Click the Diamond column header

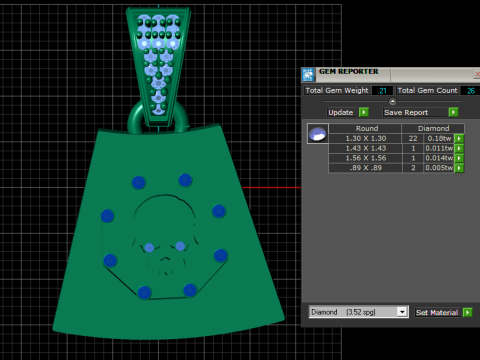click(433, 128)
